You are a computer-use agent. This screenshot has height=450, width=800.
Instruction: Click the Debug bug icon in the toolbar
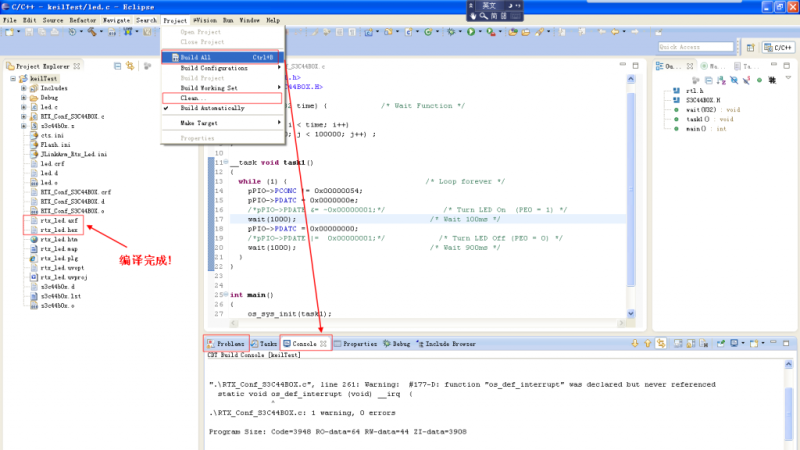point(453,32)
